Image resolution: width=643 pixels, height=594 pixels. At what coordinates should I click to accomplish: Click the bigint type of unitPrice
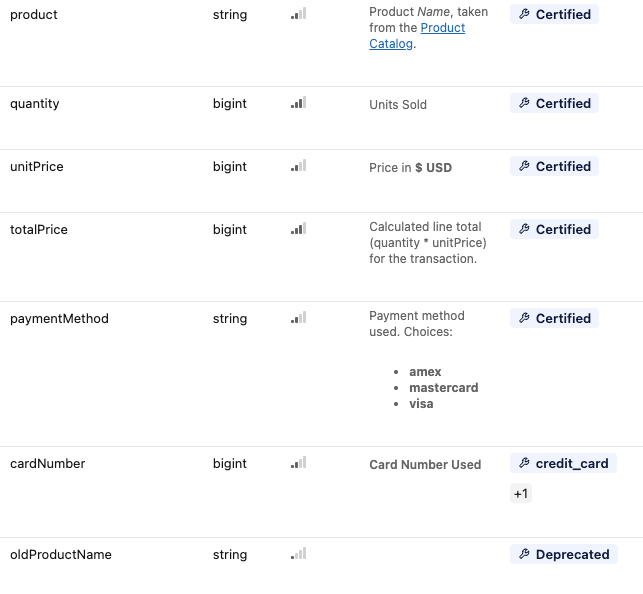click(230, 167)
